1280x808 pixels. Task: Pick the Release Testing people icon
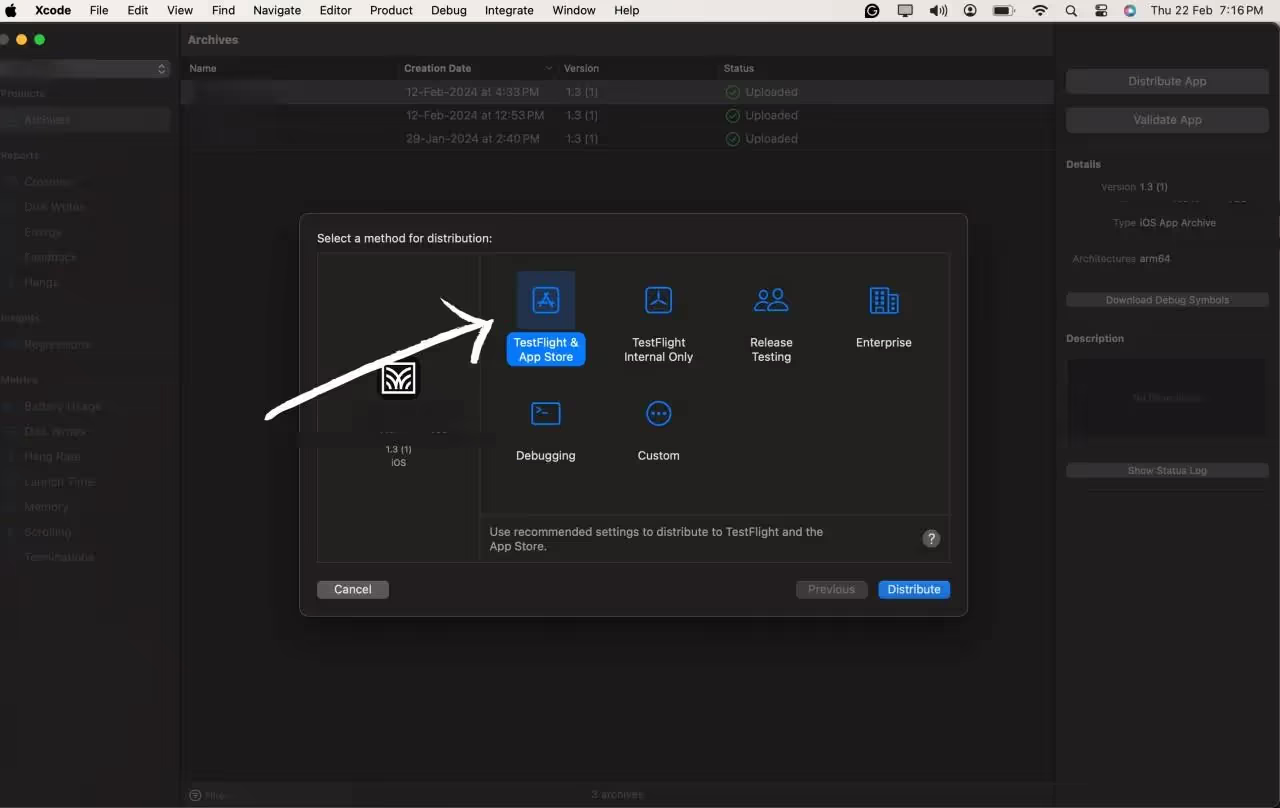tap(771, 300)
